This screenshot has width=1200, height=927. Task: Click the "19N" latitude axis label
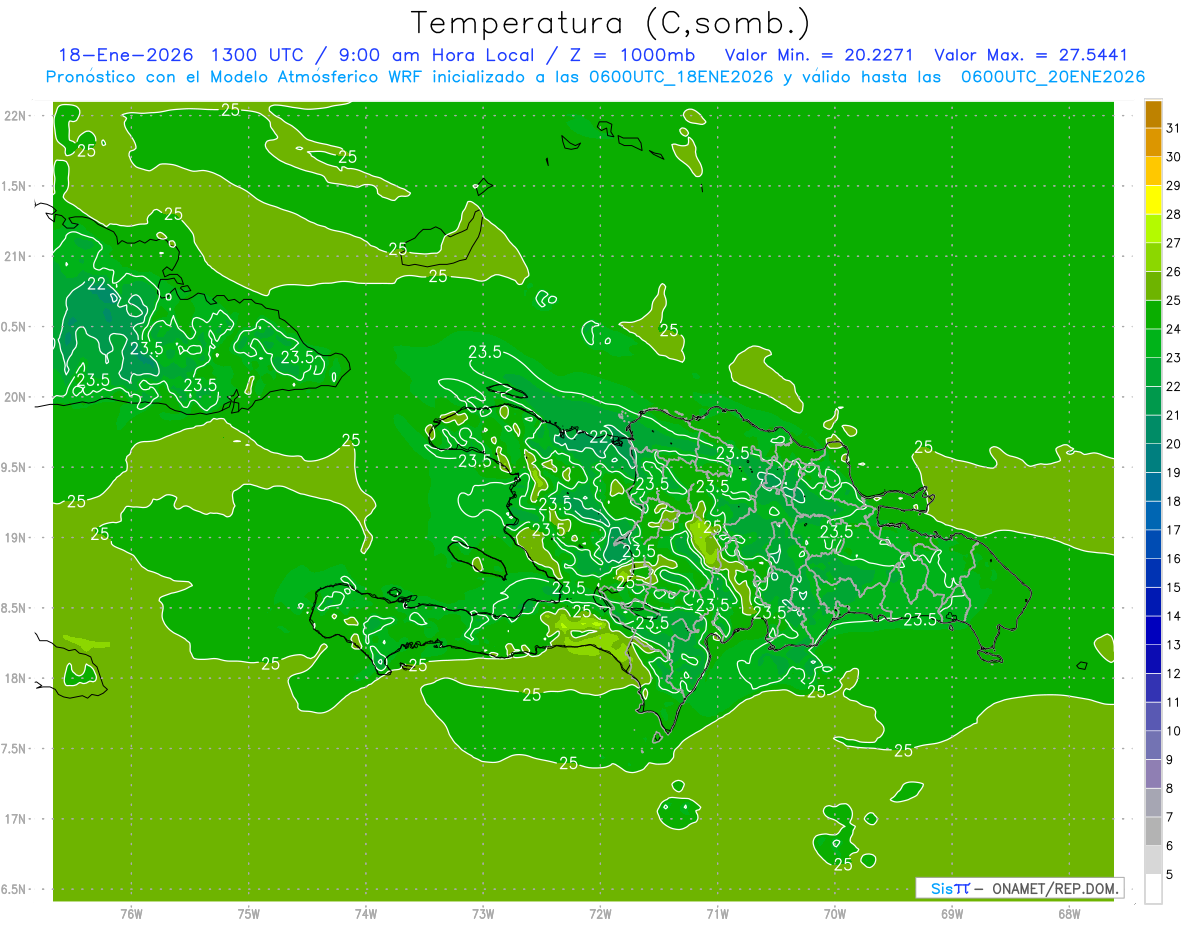coord(15,538)
